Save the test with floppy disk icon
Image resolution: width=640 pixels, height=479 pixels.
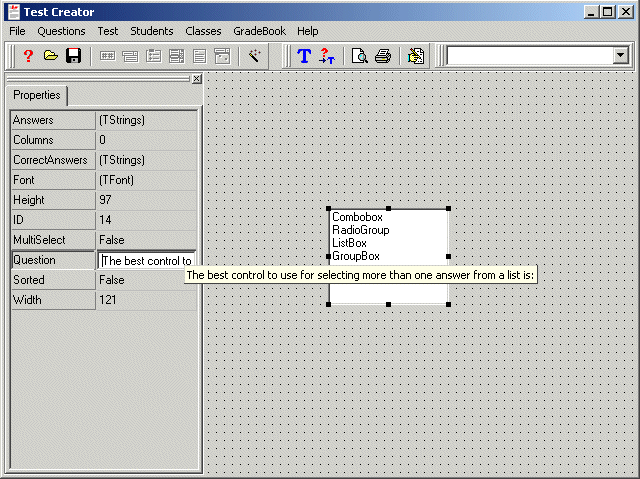[x=73, y=56]
